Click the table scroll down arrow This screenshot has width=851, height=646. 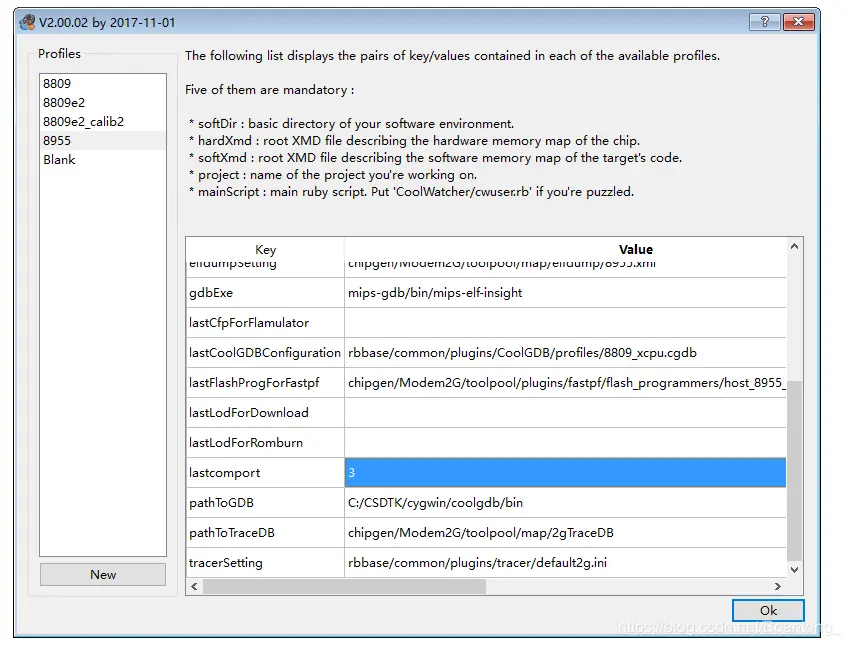794,569
